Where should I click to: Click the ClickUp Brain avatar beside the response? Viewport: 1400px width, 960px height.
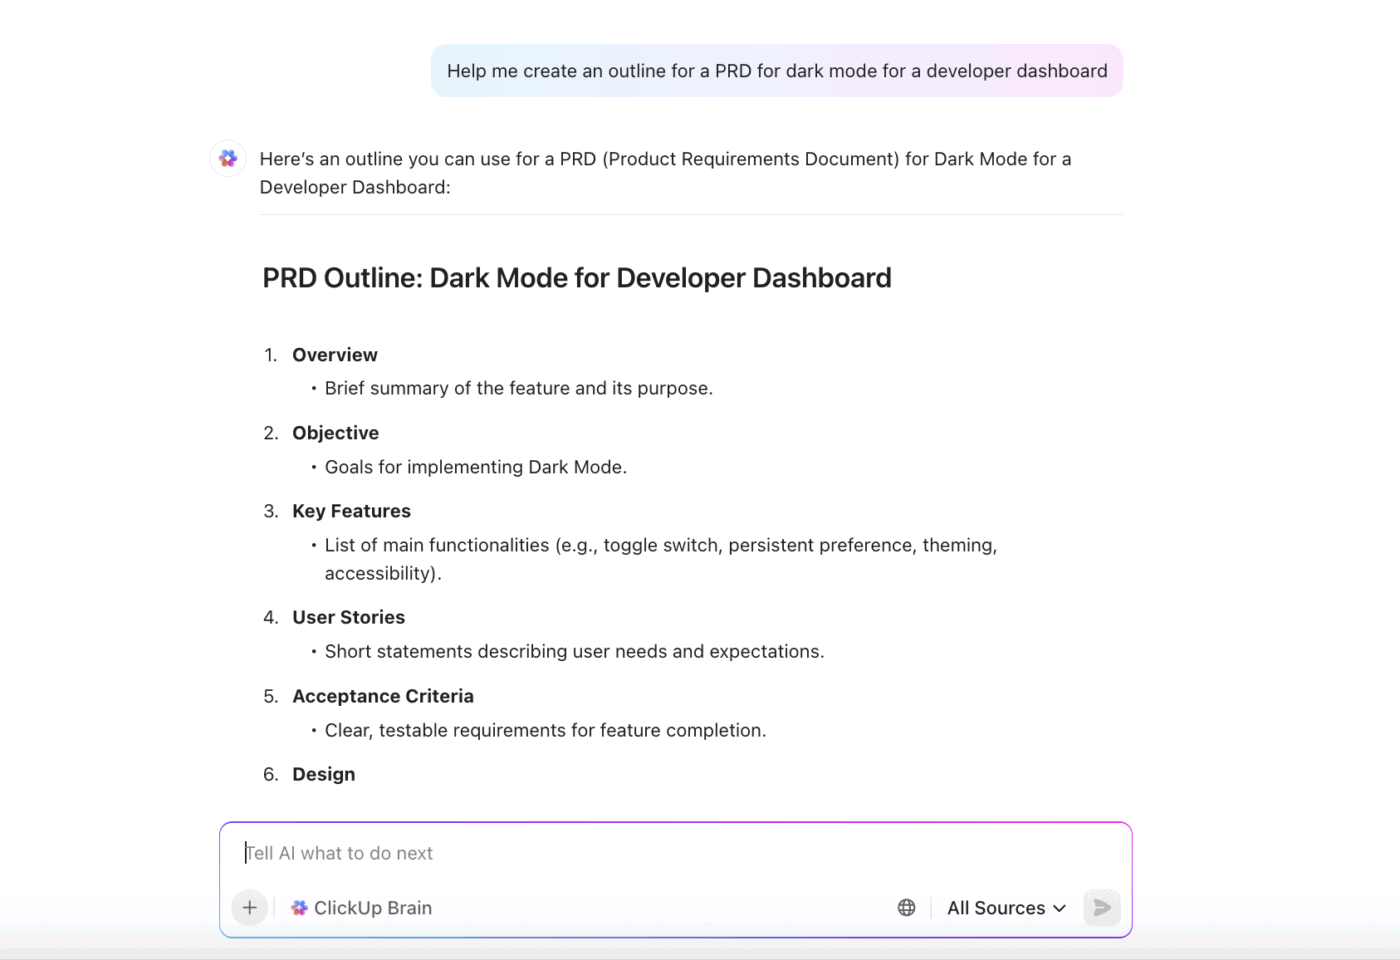[228, 158]
